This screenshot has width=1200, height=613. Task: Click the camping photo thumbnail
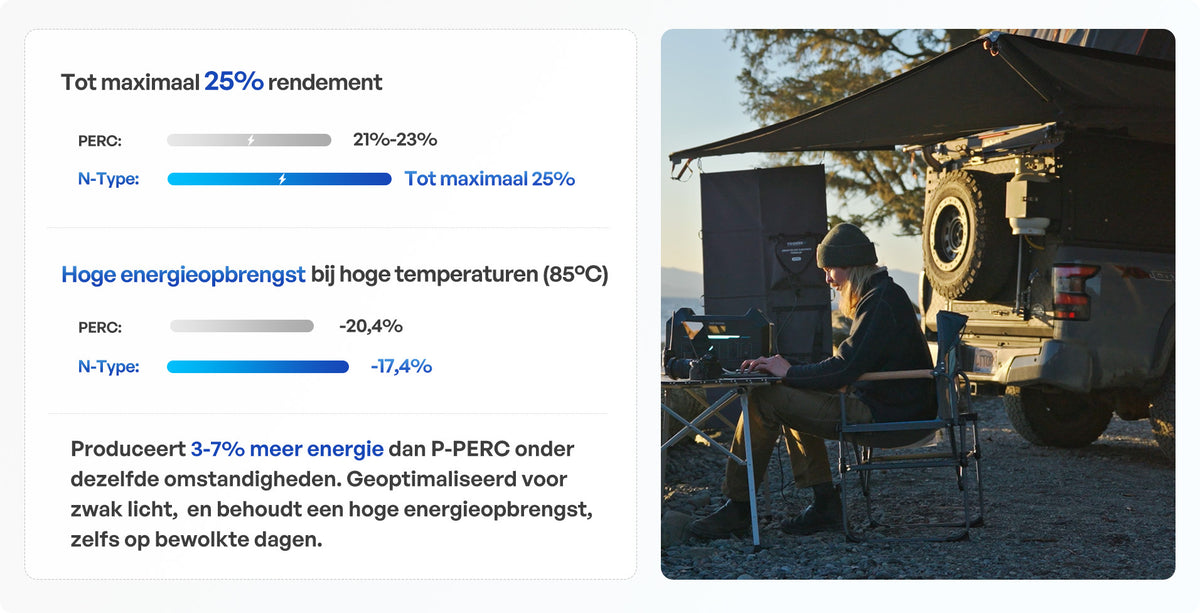pyautogui.click(x=918, y=304)
